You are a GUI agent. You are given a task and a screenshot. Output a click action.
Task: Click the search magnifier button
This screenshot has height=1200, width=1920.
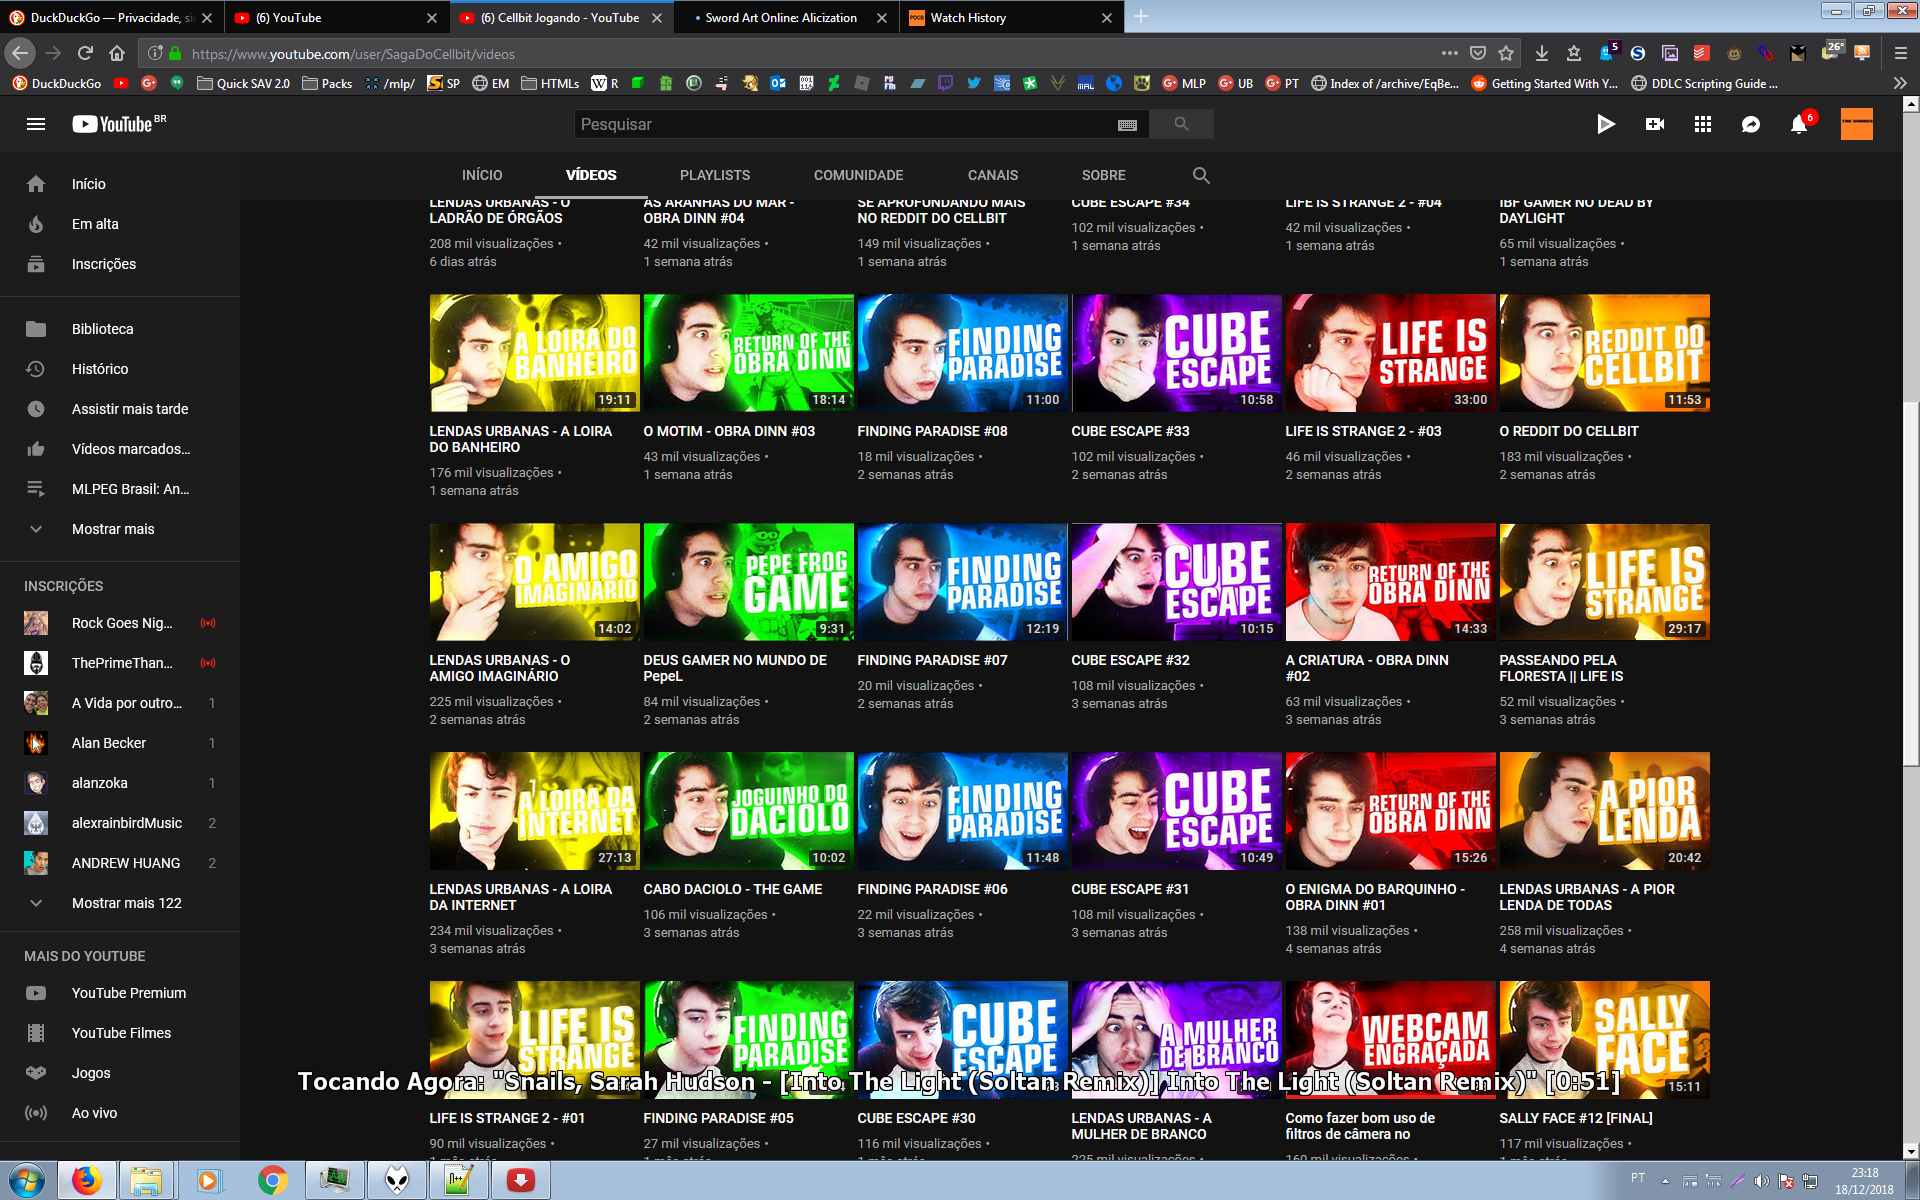[1181, 124]
